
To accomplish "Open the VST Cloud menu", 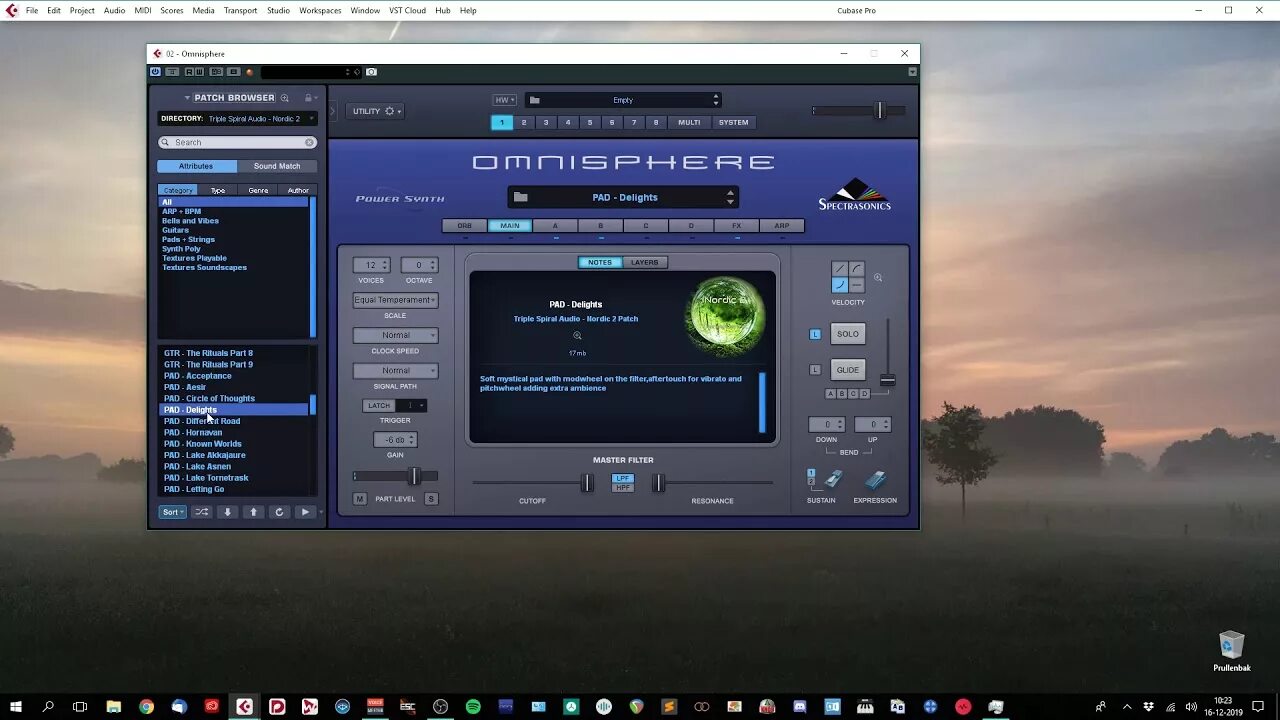I will 407,10.
